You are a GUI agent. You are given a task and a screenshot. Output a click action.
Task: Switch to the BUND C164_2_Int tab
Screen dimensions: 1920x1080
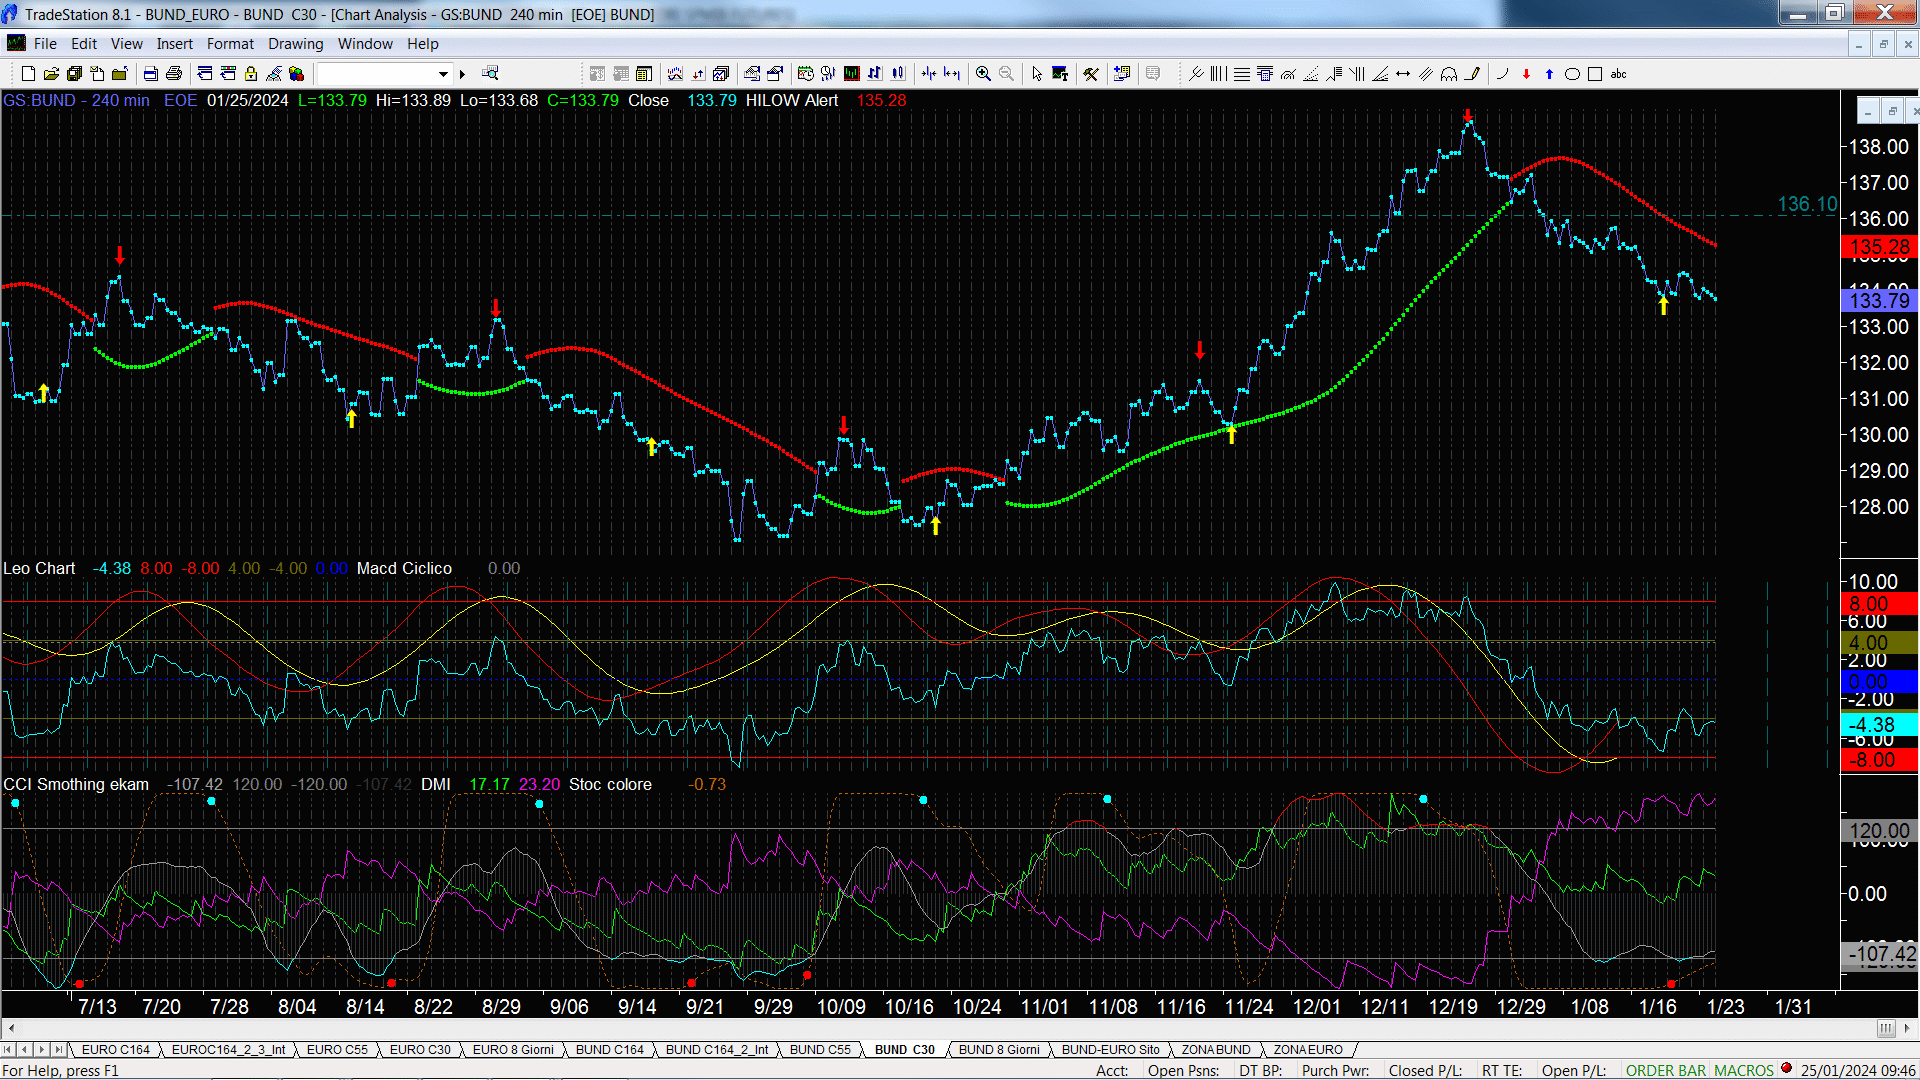pyautogui.click(x=717, y=1050)
